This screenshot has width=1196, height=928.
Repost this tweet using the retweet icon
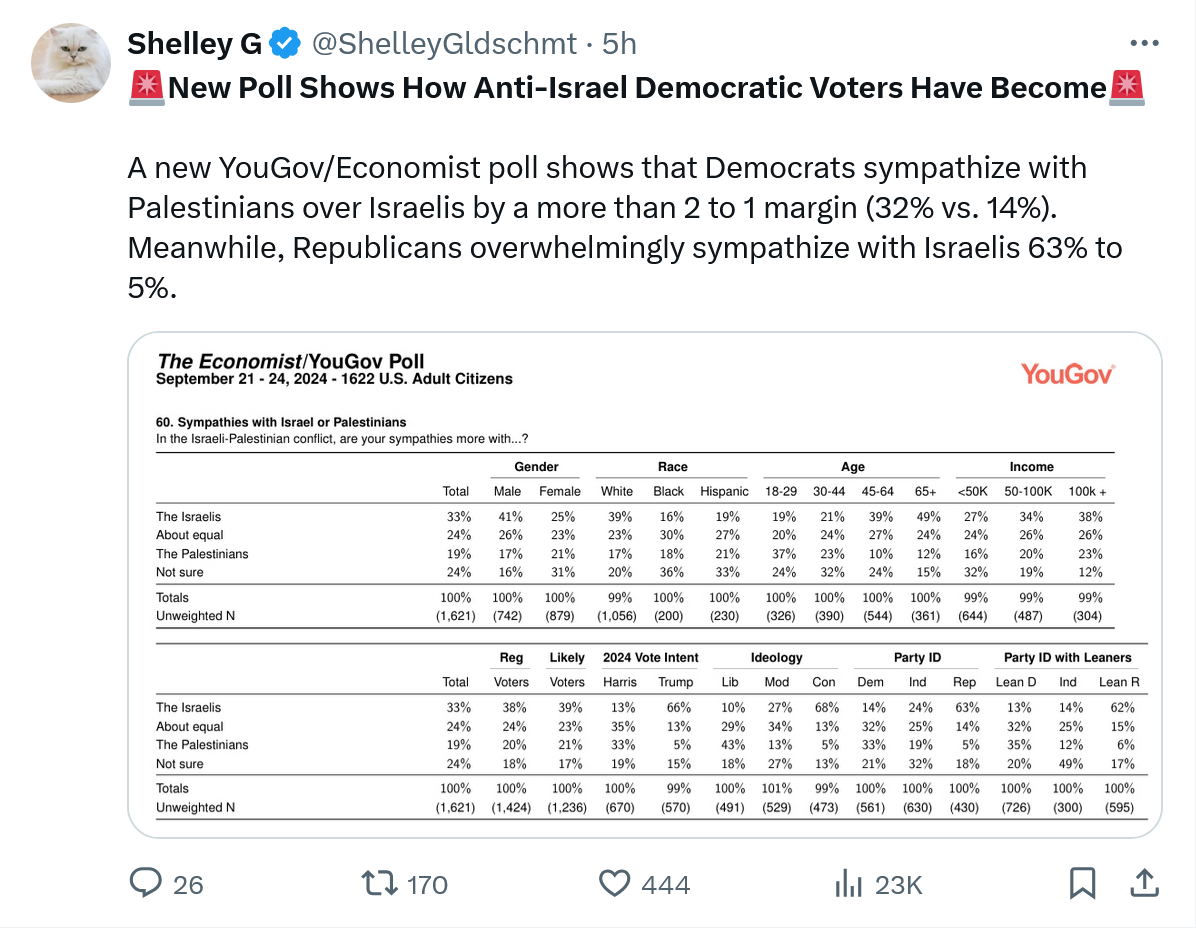(378, 884)
